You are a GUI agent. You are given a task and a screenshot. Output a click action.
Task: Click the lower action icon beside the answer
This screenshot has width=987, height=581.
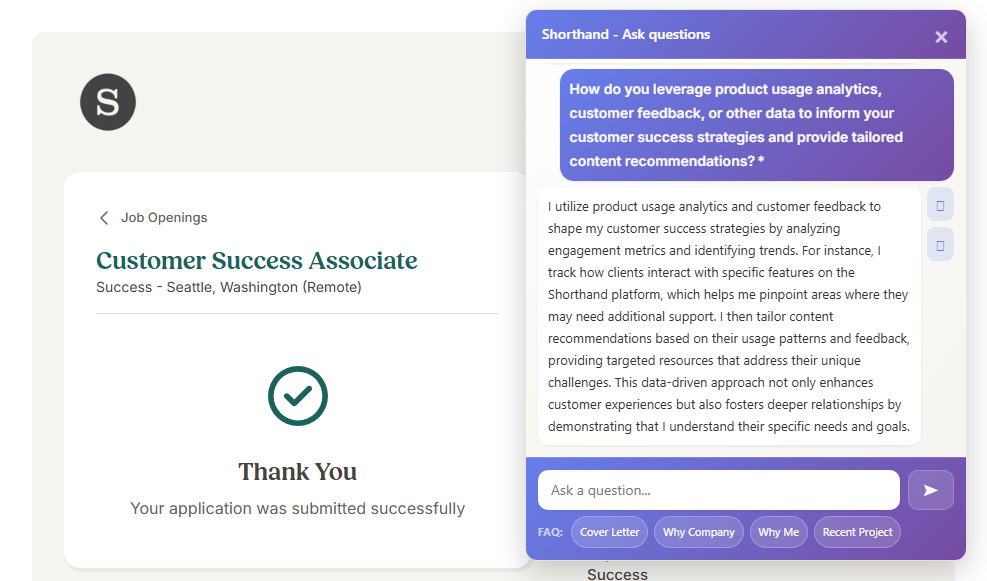pos(940,244)
